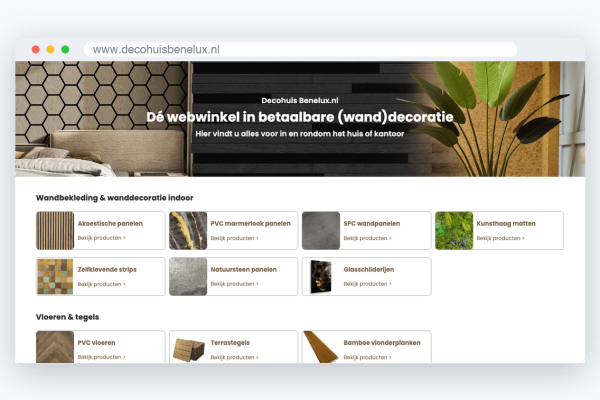Click the Wandbekleding & wanddecoratie indoor heading

coord(115,198)
